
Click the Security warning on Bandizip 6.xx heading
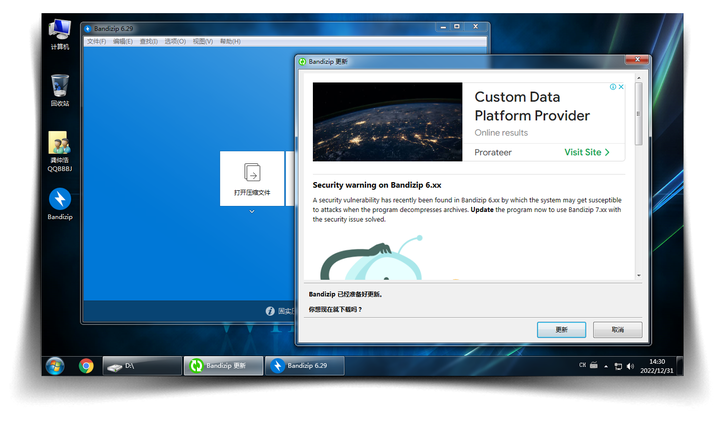pyautogui.click(x=377, y=185)
